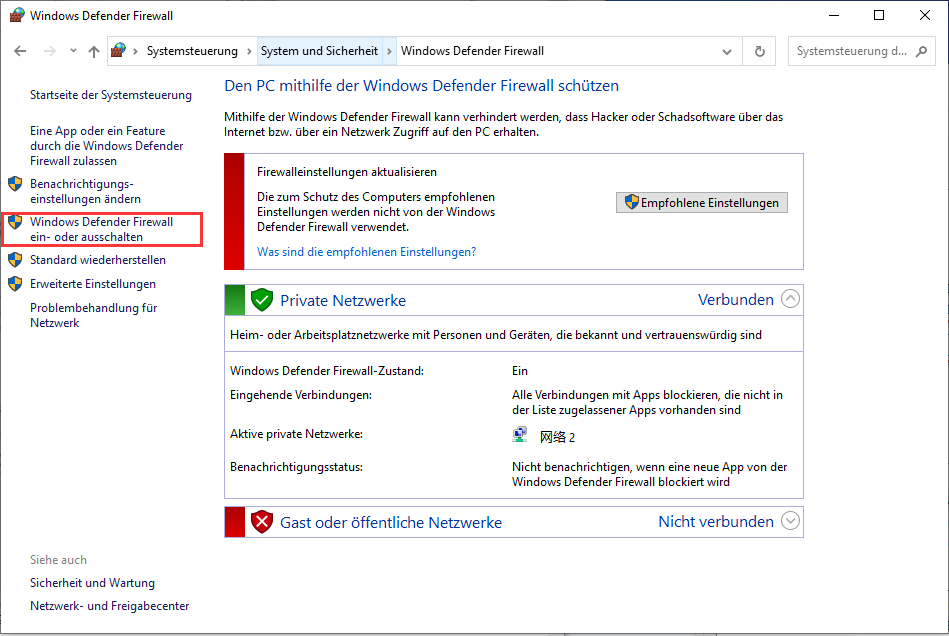
Task: Click the Windows Defender Firewall breadcrumb
Action: click(x=473, y=51)
